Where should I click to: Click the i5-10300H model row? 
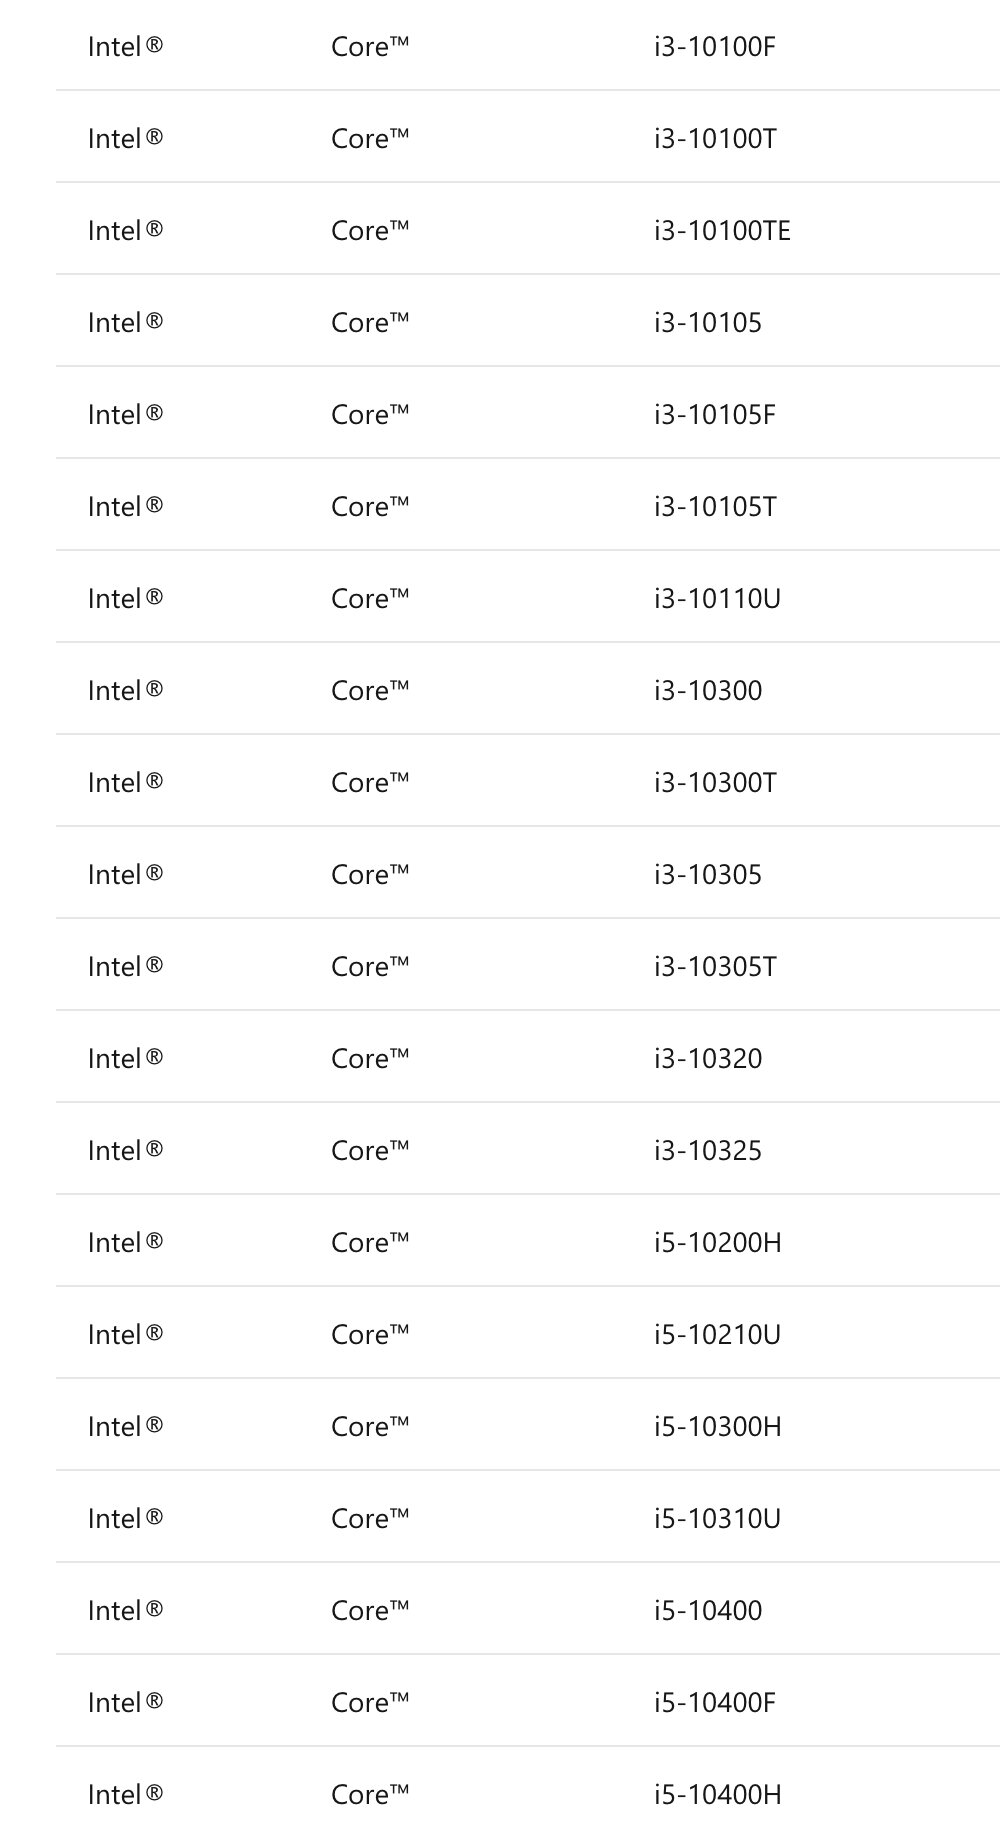coord(528,1425)
